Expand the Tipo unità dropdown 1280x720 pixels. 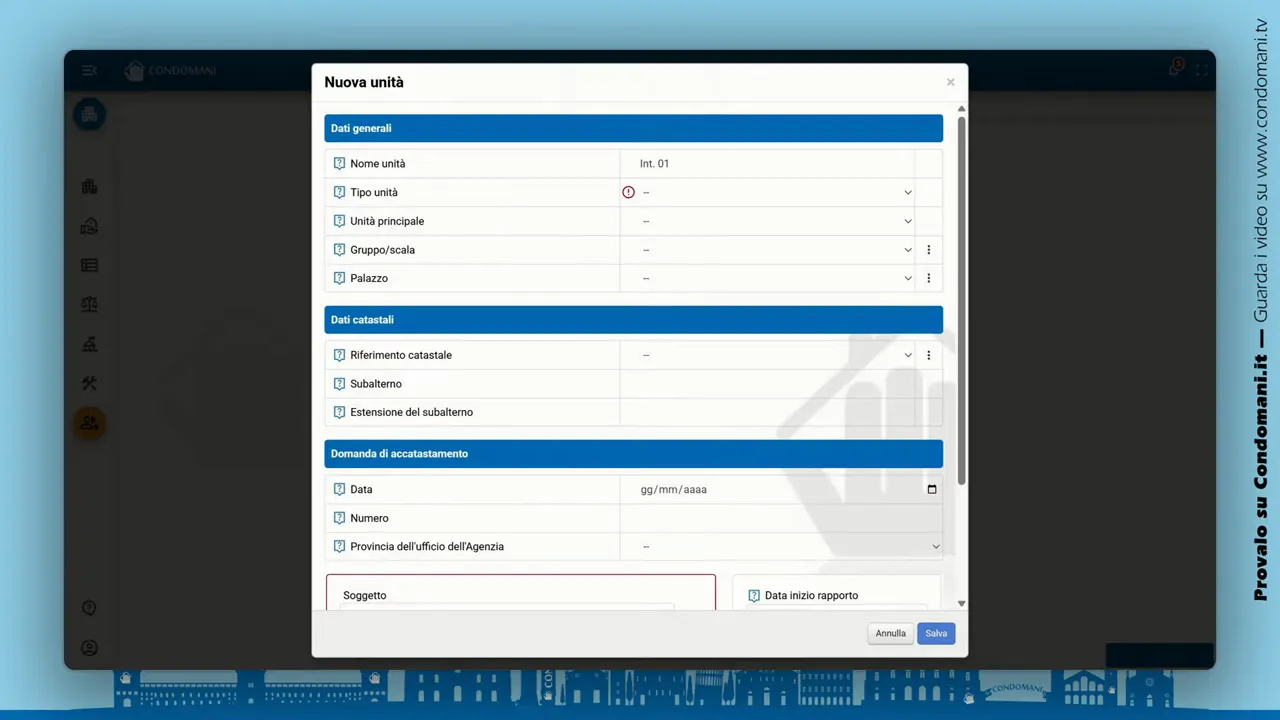pos(775,193)
